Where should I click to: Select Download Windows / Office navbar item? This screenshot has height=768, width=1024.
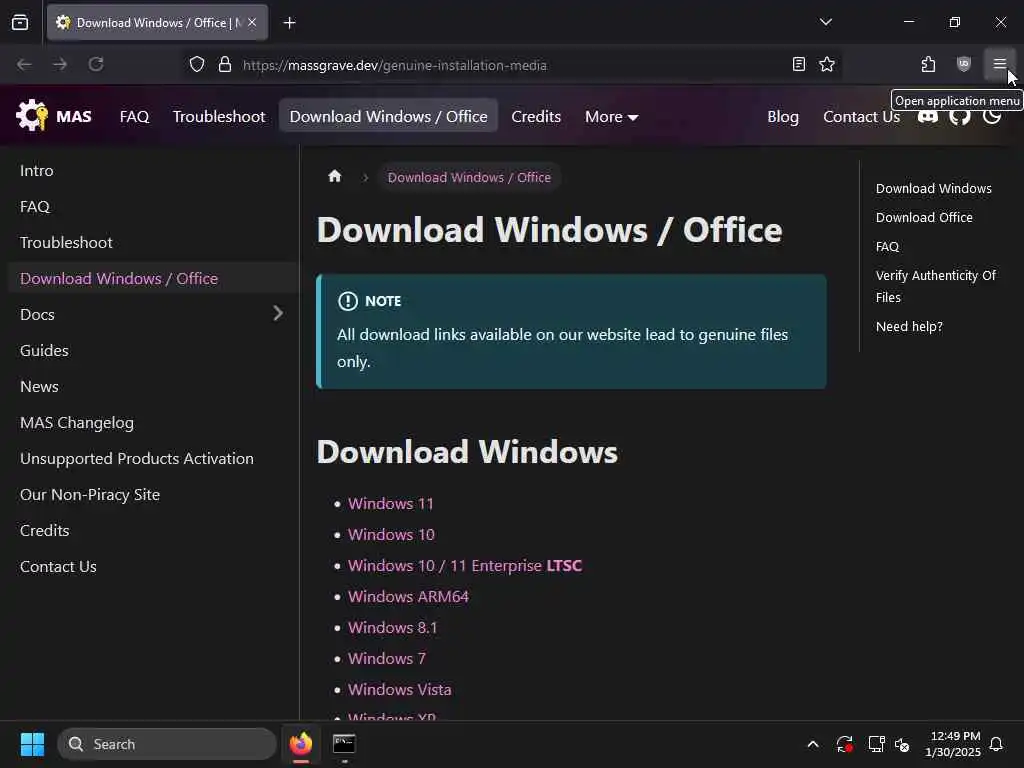pyautogui.click(x=388, y=116)
